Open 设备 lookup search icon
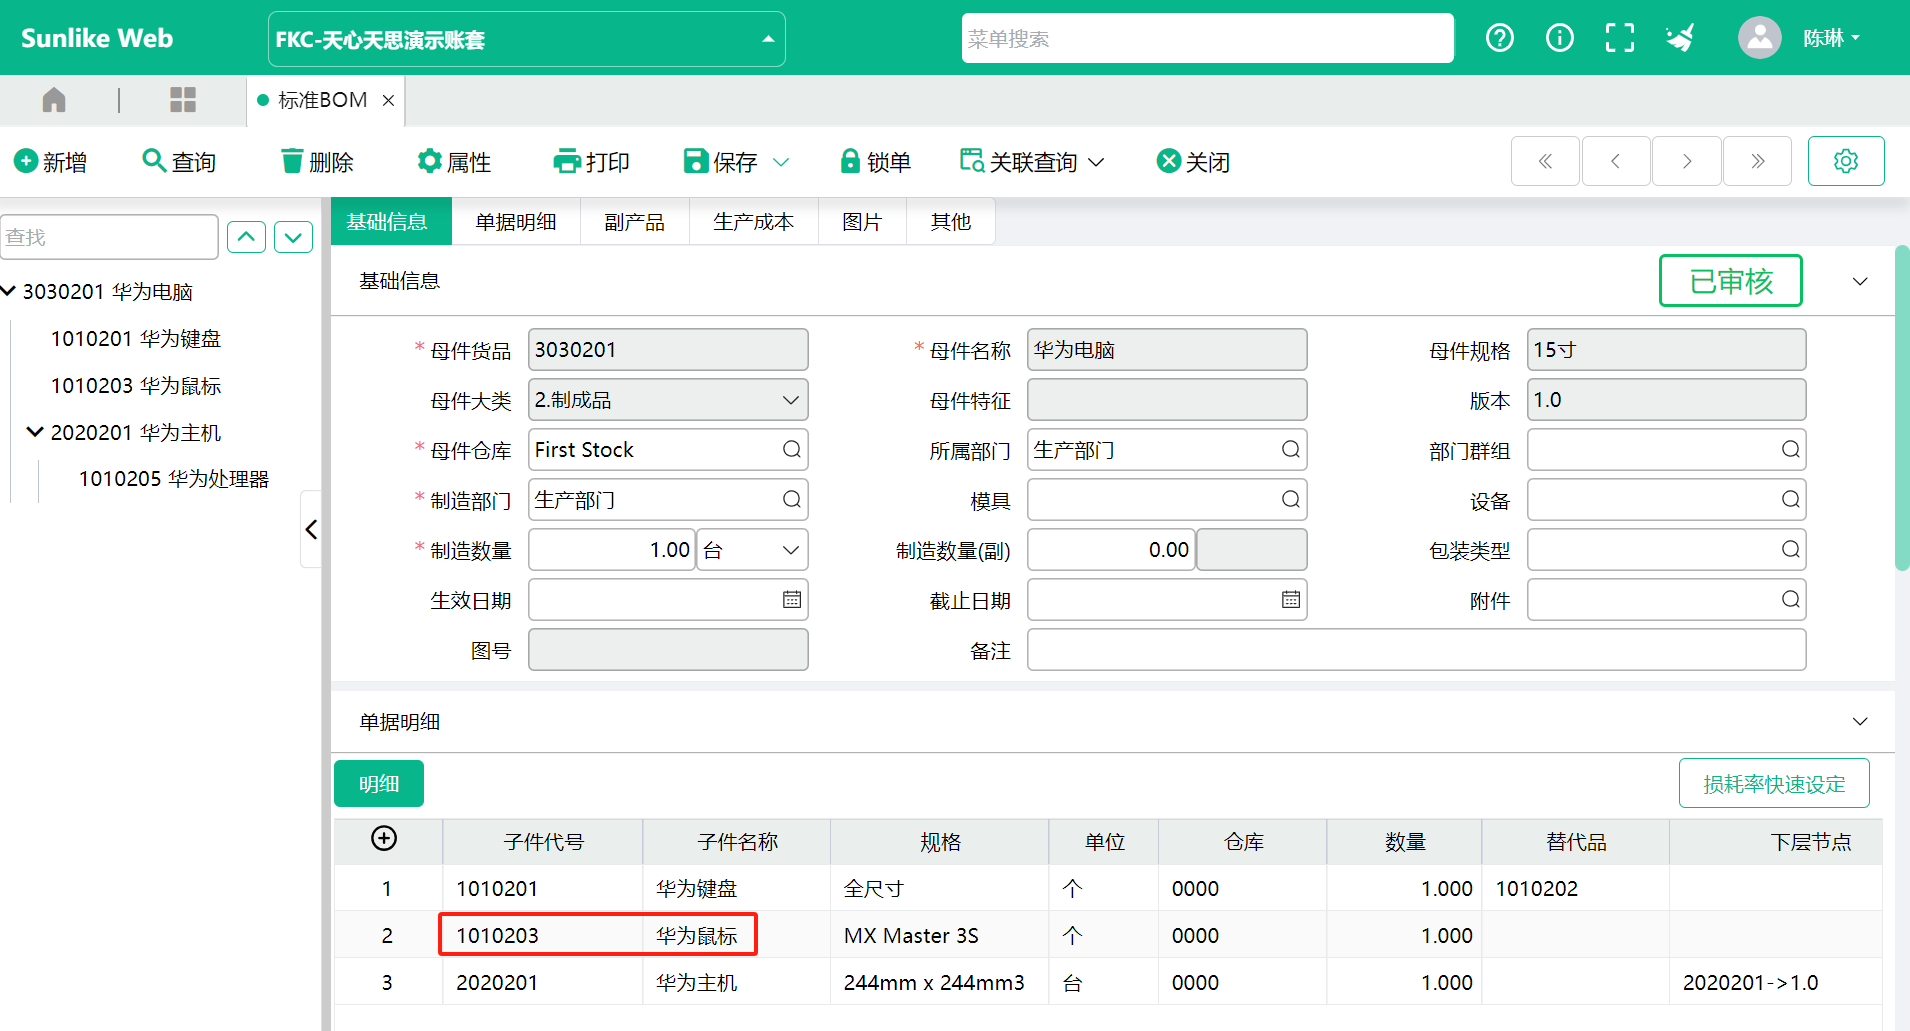Viewport: 1910px width, 1031px height. (x=1790, y=500)
